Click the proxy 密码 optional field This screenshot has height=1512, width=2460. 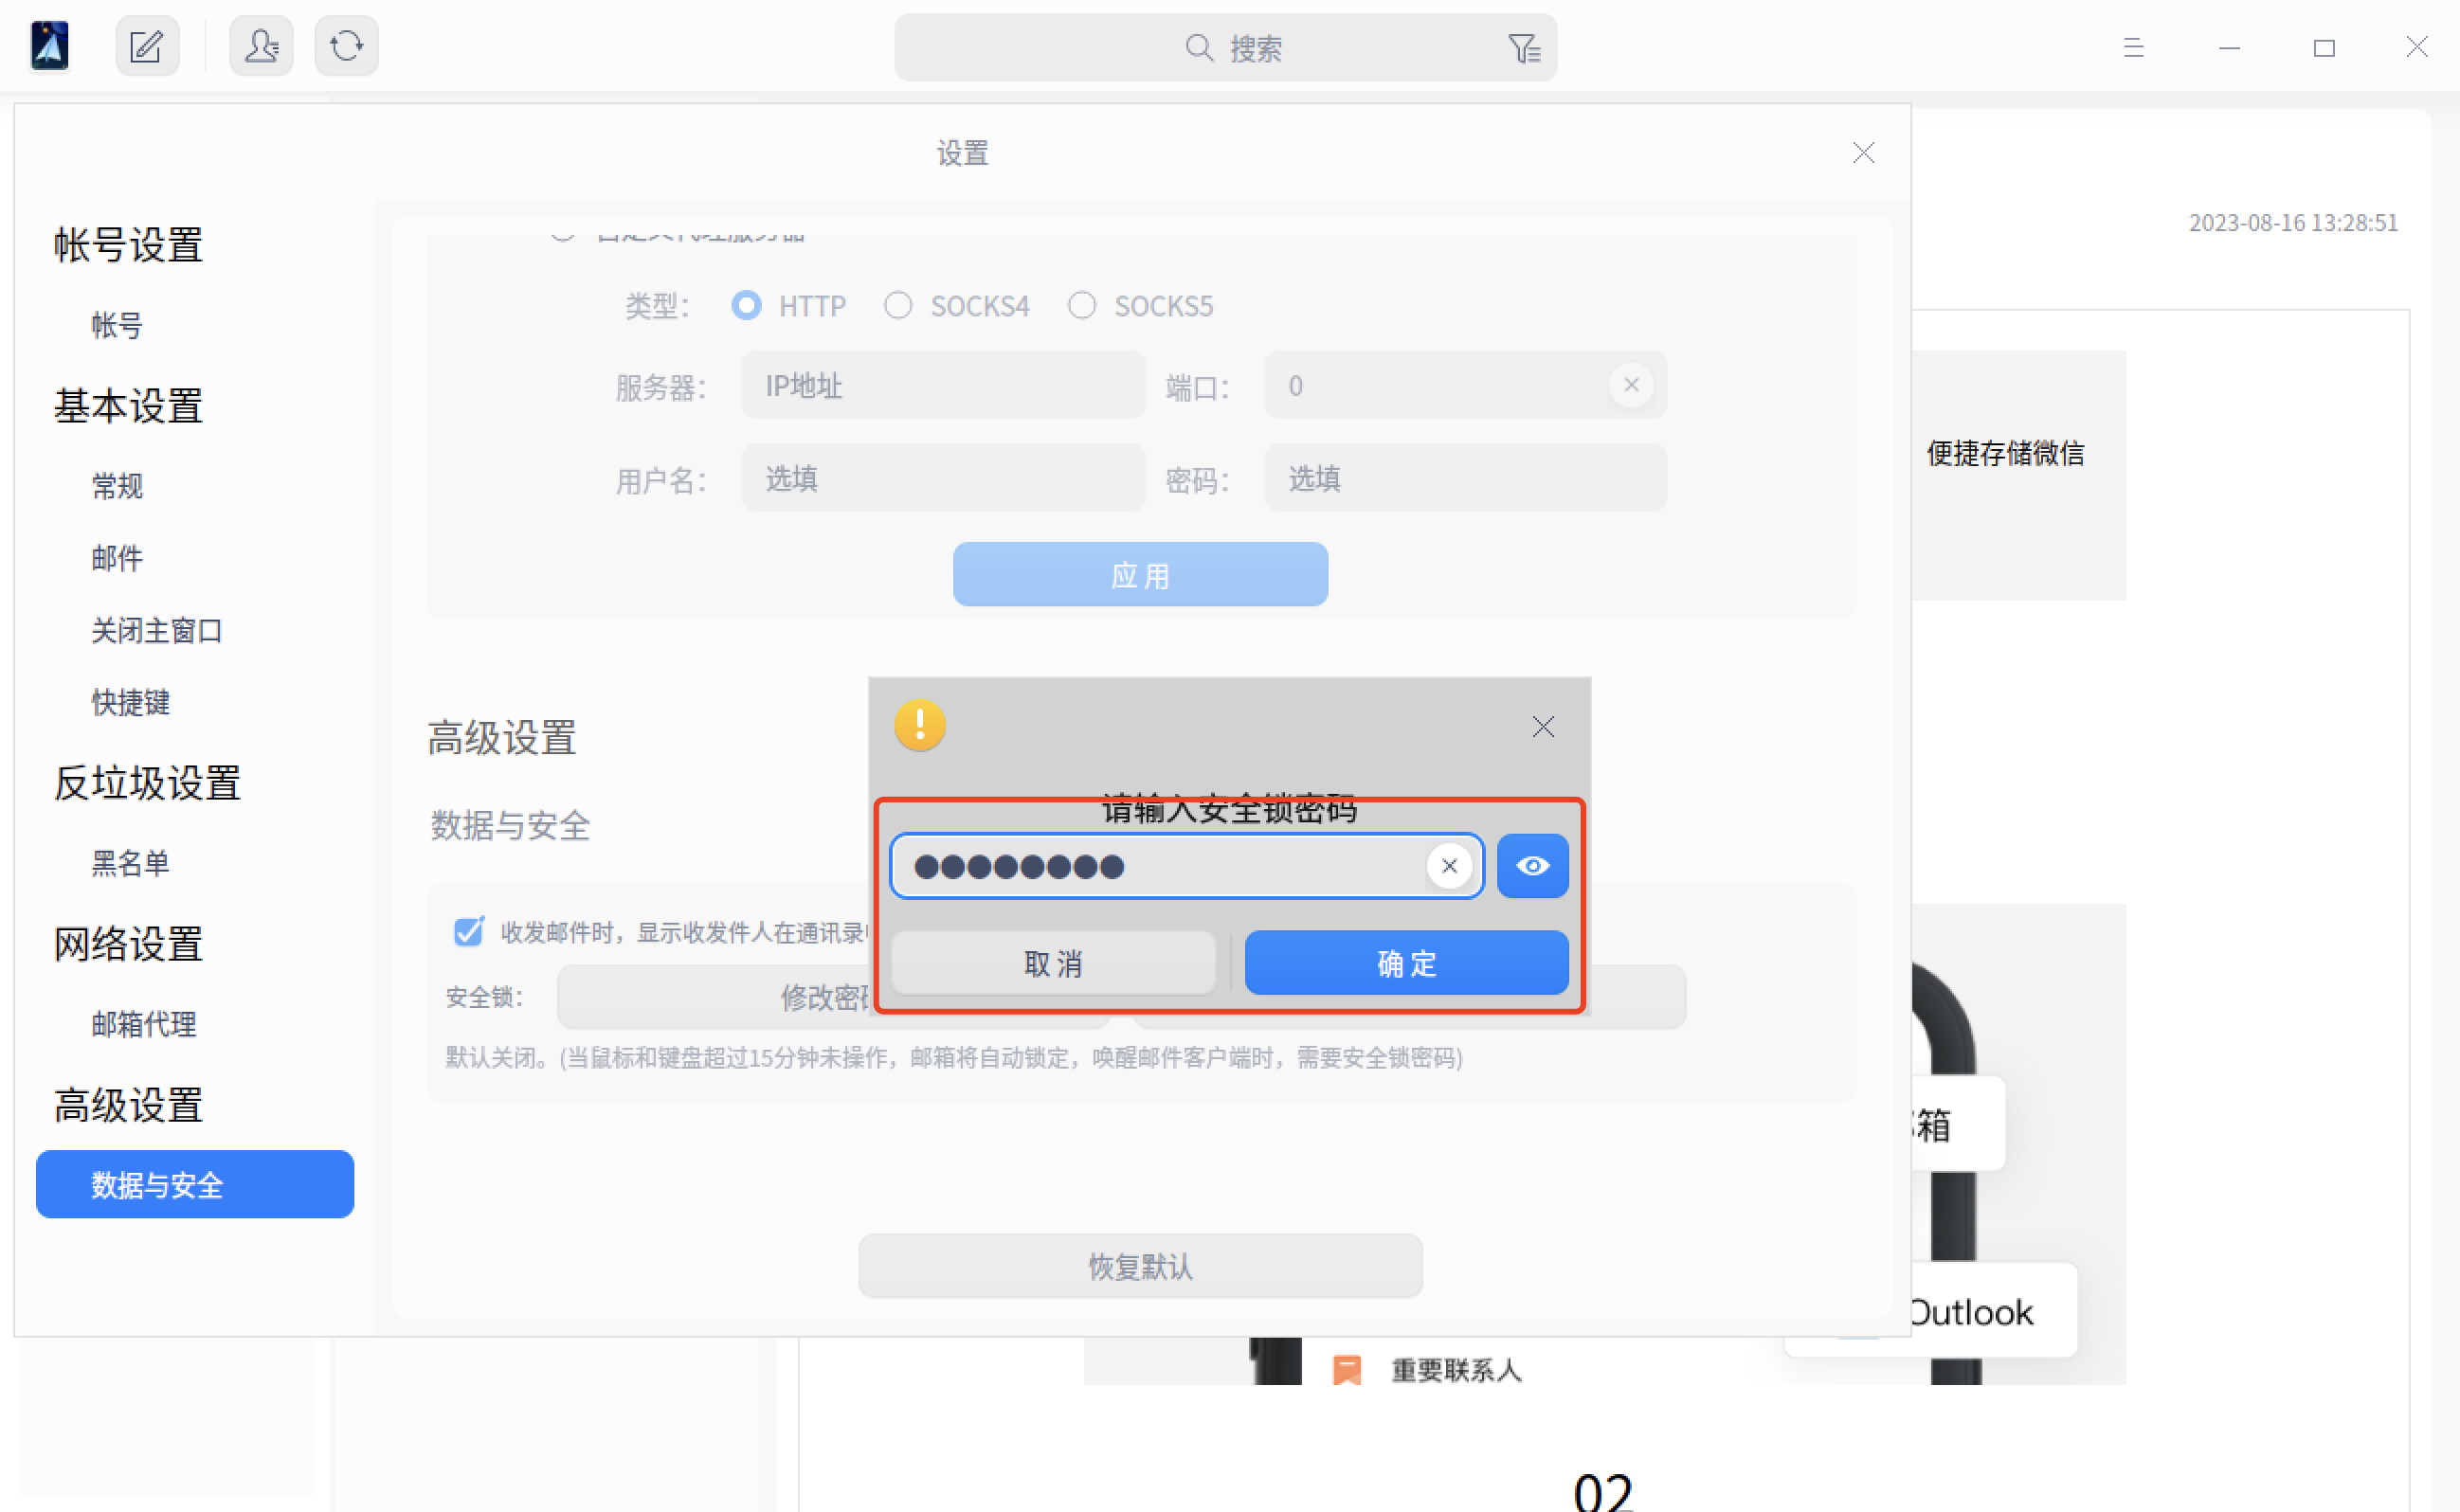[x=1465, y=478]
